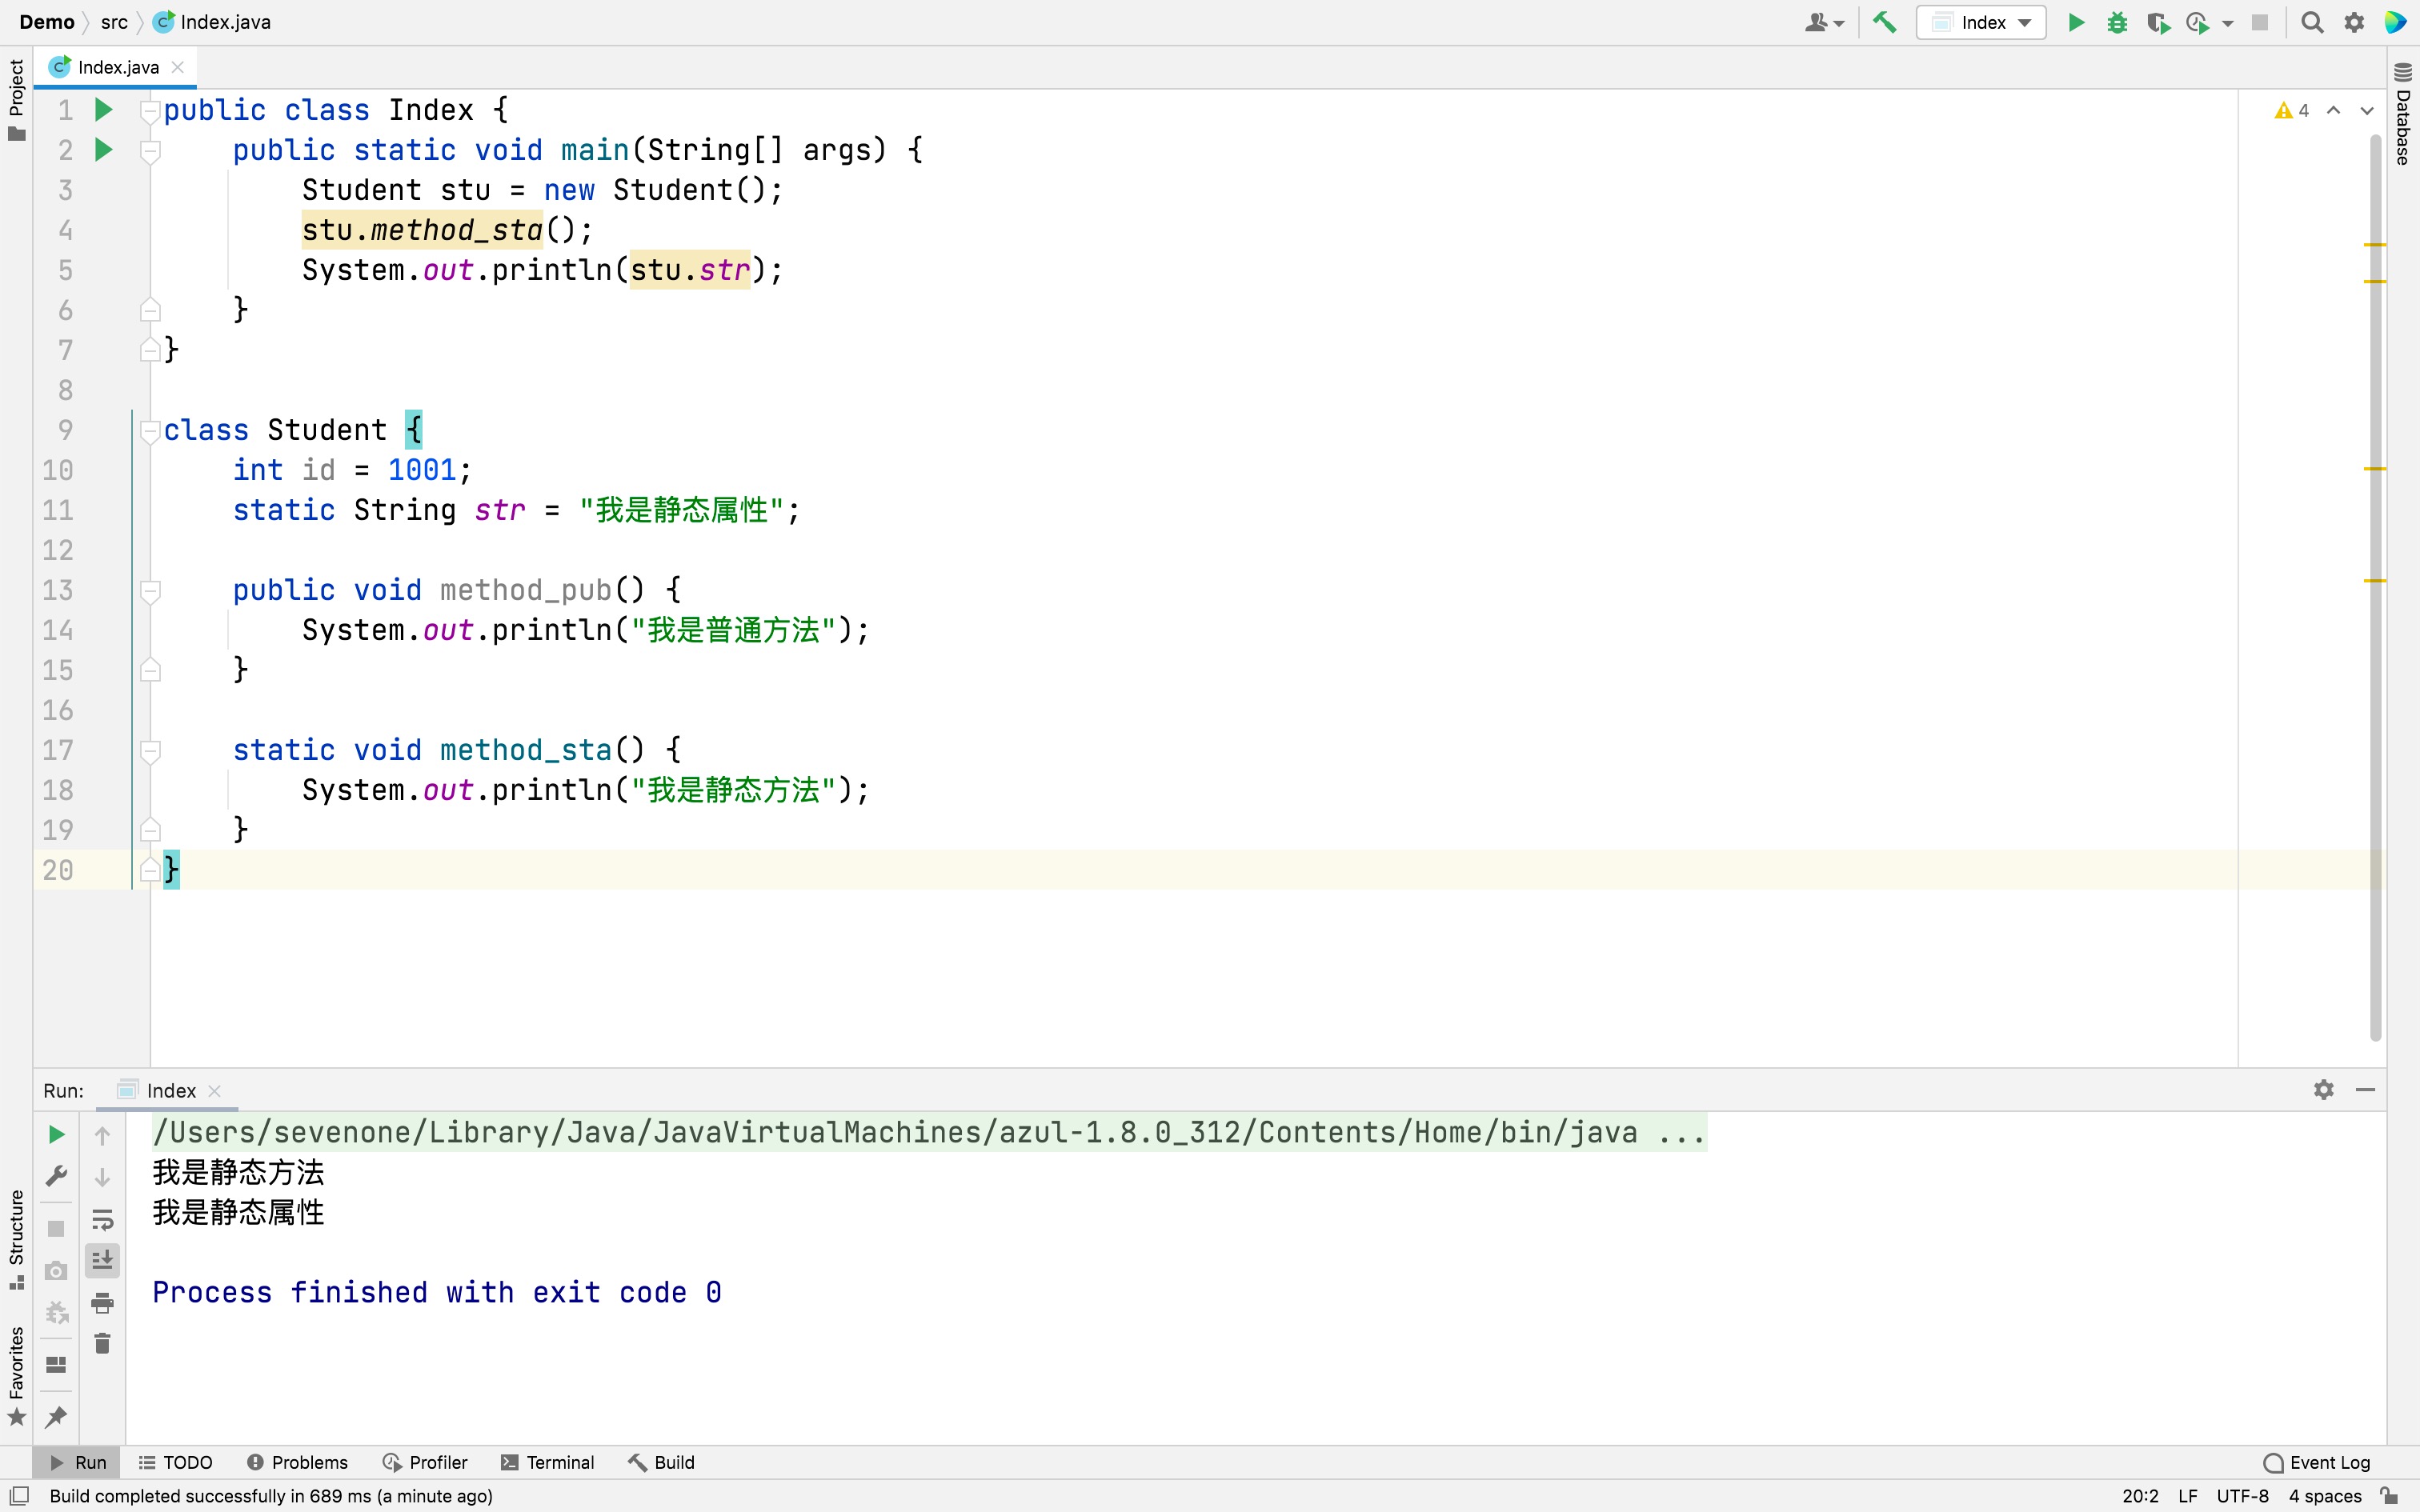Toggle Scroll to End in Run console
Screen dimensions: 2420x1512
(x=102, y=1260)
